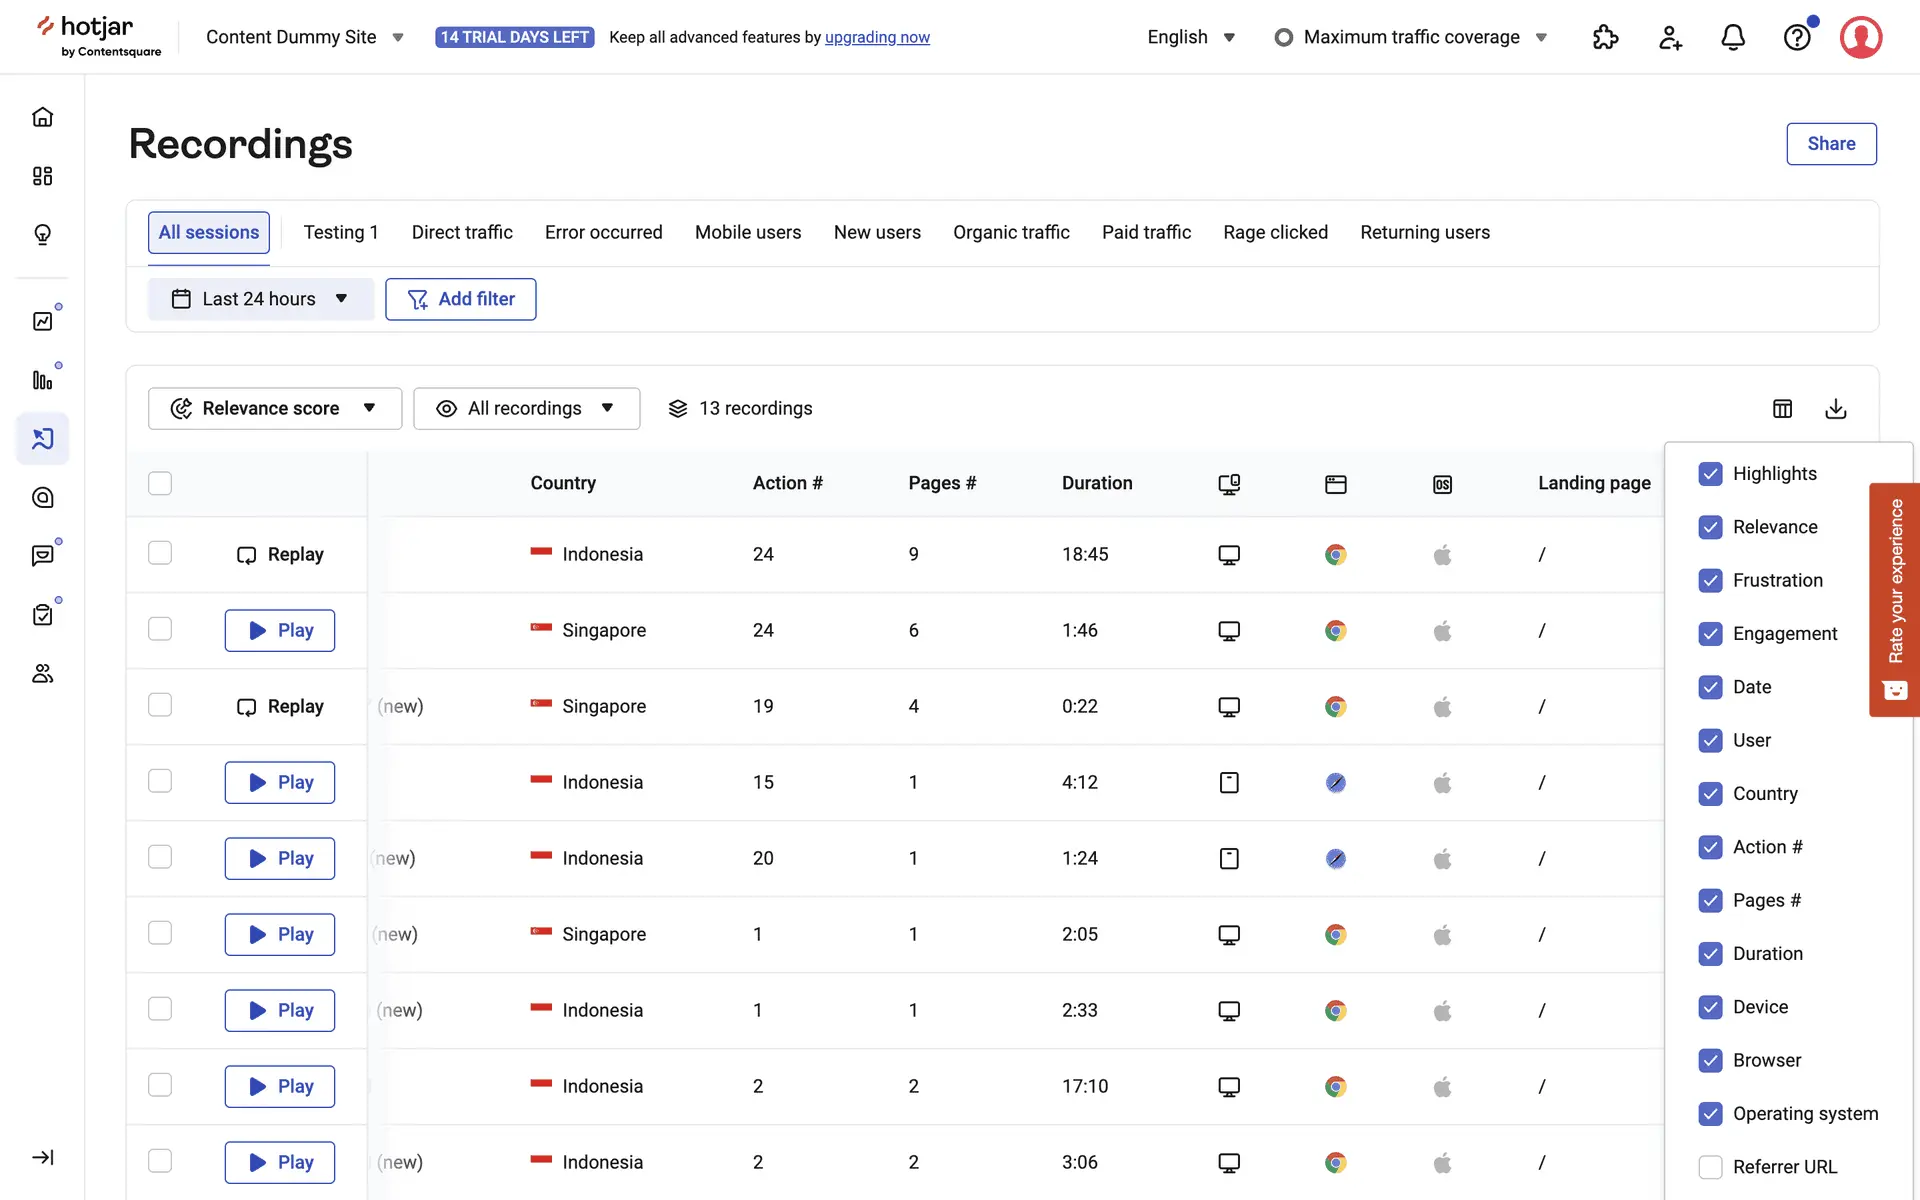
Task: Check the select-all recordings header checkbox
Action: pyautogui.click(x=160, y=483)
